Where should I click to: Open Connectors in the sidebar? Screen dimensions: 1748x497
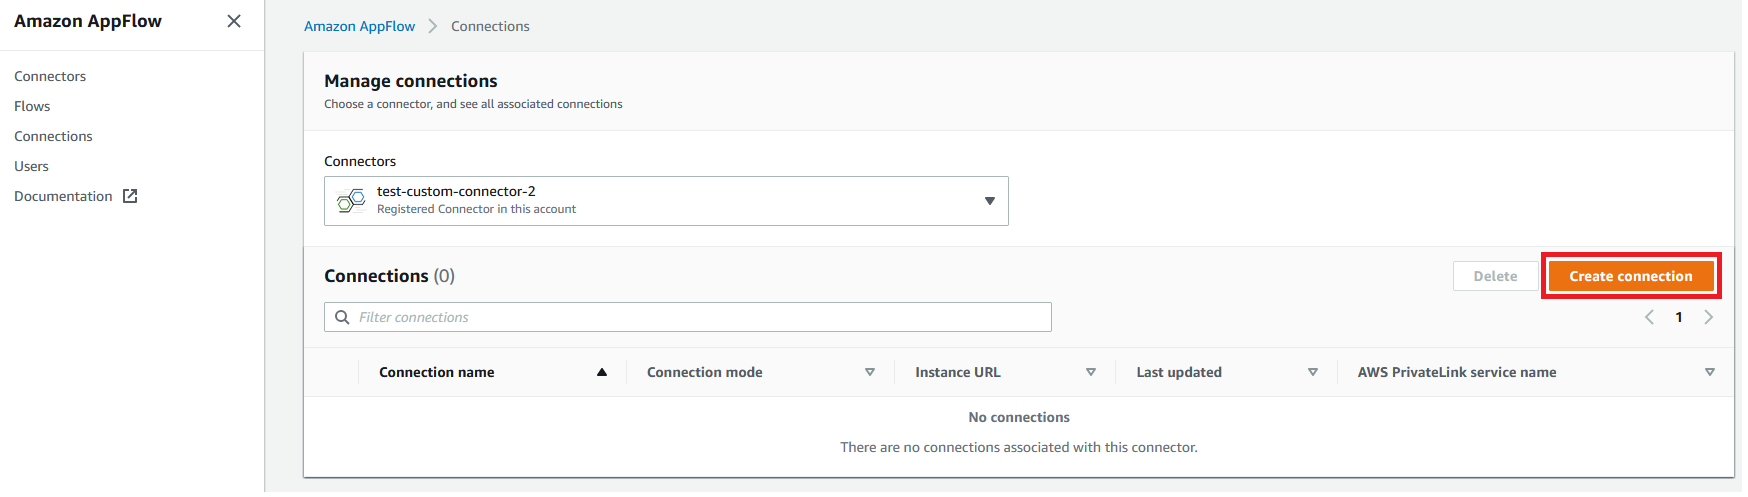point(50,76)
